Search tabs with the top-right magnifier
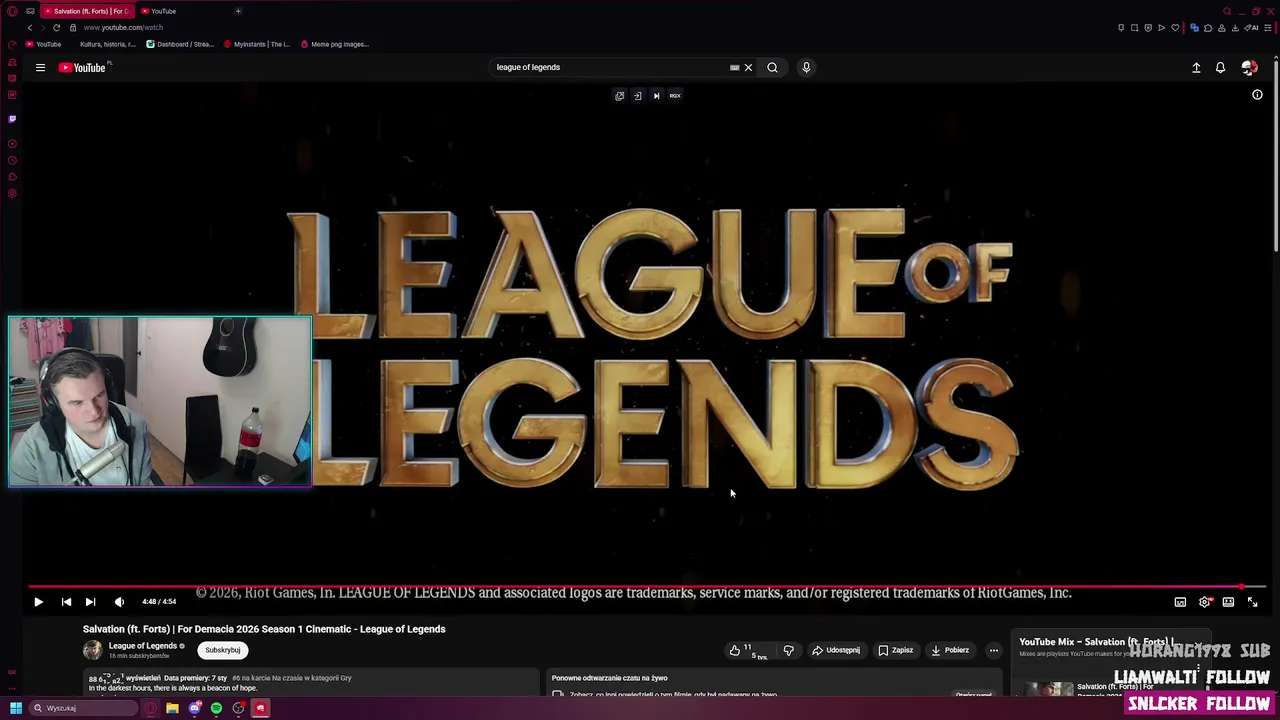1280x720 pixels. click(1227, 11)
